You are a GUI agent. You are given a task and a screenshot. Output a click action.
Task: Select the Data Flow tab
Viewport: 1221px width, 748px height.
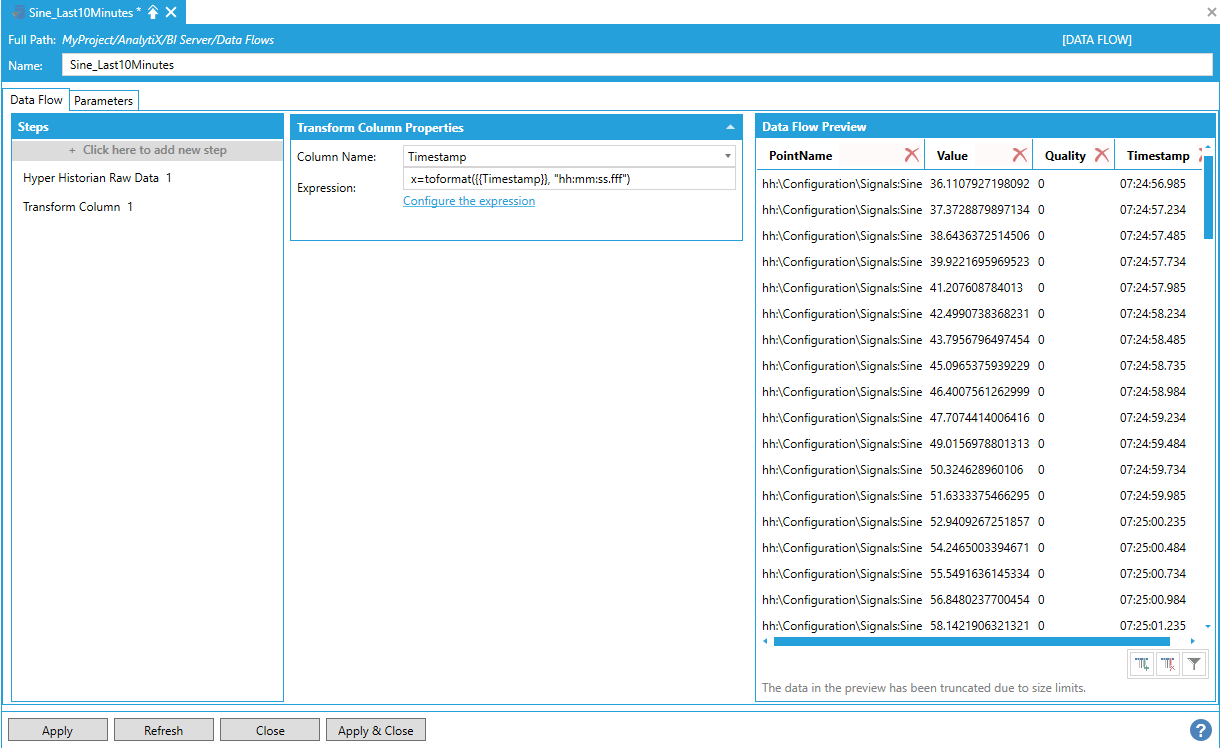click(37, 100)
